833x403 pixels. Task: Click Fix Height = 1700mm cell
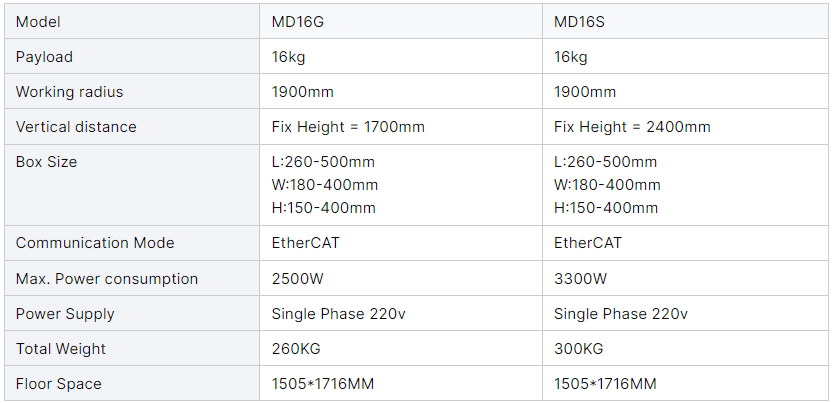click(348, 127)
